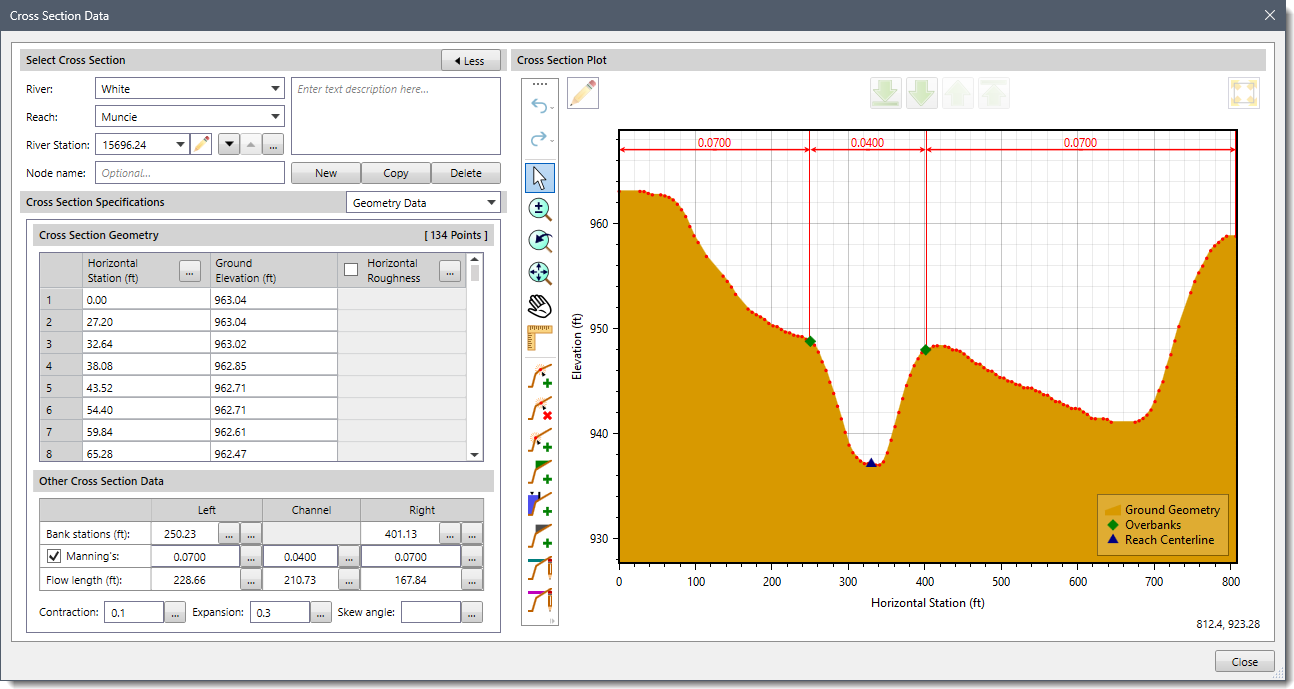Click the pencil icon beside River Station
The width and height of the screenshot is (1294, 689).
tap(202, 144)
